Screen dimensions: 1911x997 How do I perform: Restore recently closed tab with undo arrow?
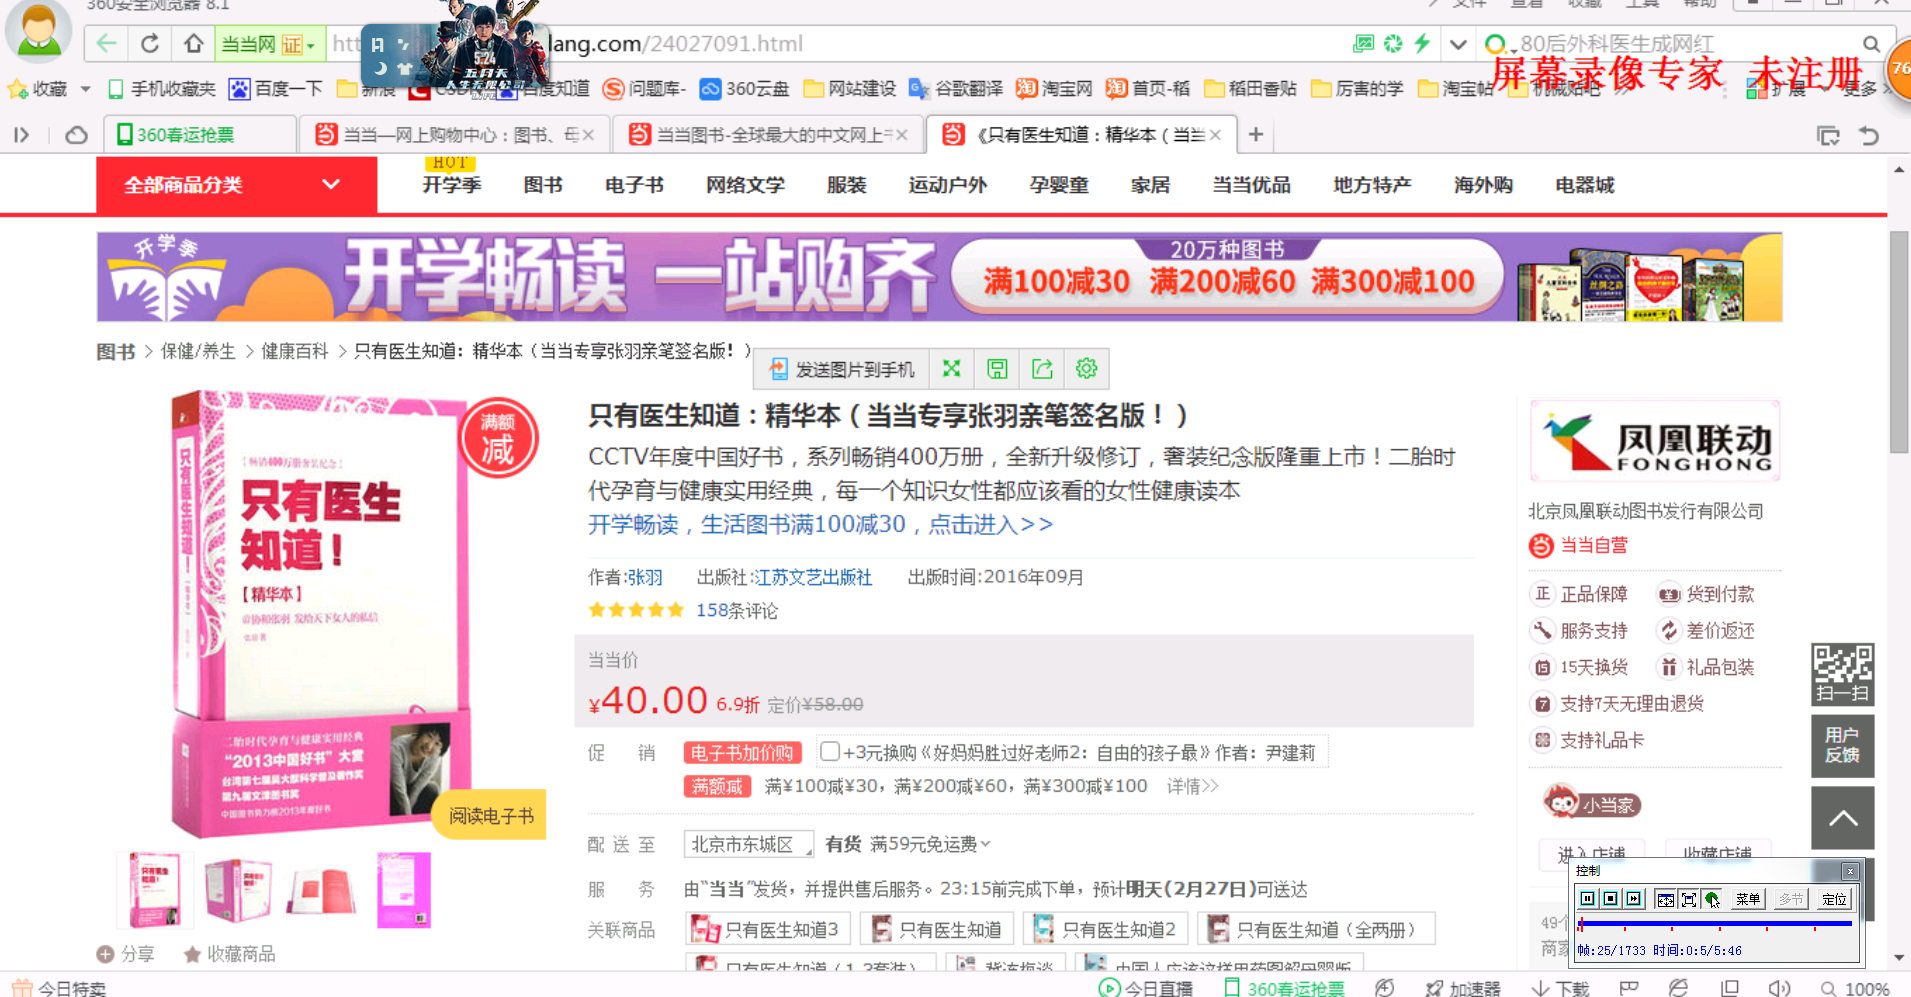coord(1869,135)
